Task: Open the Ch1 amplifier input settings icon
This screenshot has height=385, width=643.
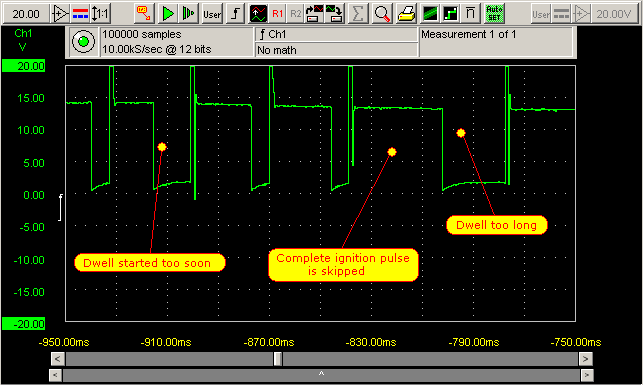Action: 60,14
